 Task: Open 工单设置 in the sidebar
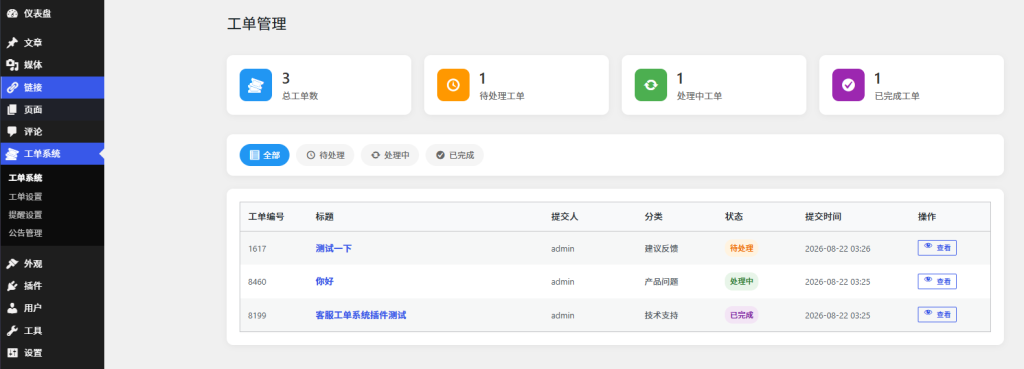point(25,197)
